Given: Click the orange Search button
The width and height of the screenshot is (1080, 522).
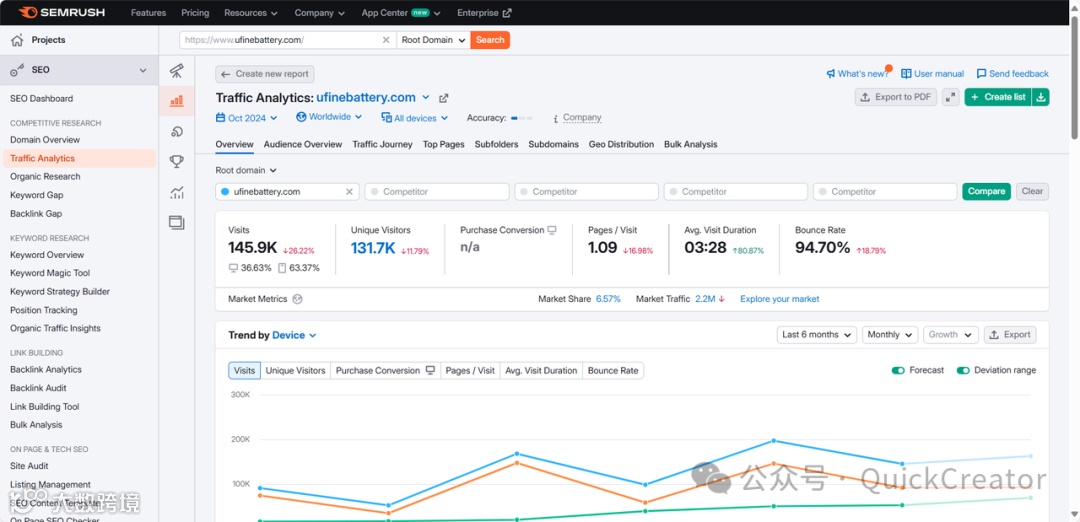Looking at the screenshot, I should click(x=490, y=40).
